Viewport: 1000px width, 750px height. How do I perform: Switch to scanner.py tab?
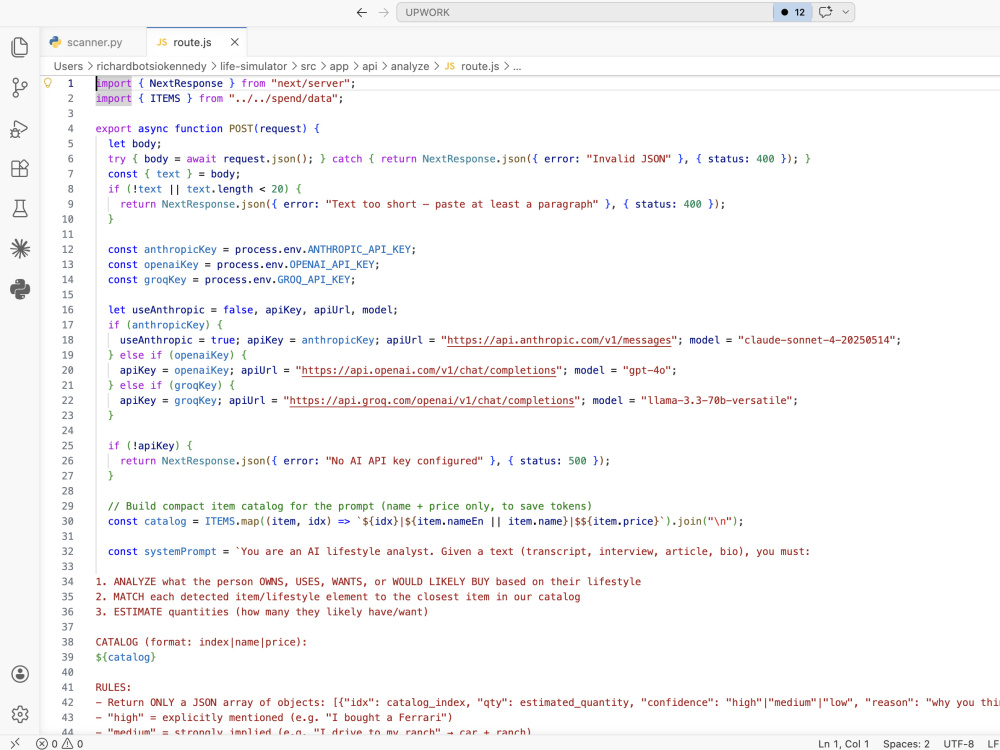94,42
